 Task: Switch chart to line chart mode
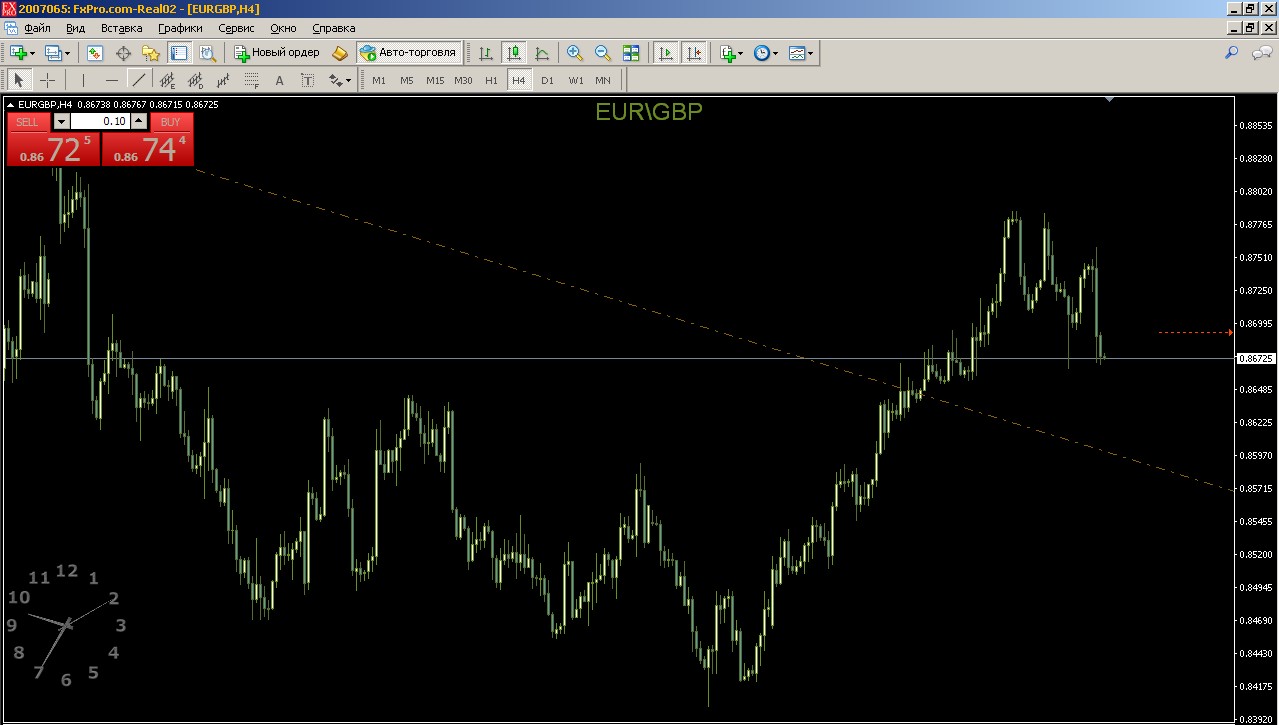542,53
